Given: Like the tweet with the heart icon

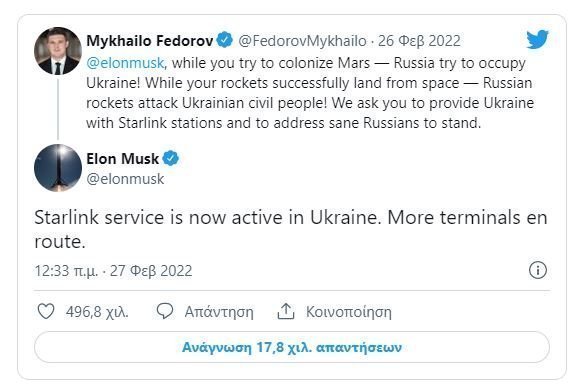Looking at the screenshot, I should (x=46, y=311).
